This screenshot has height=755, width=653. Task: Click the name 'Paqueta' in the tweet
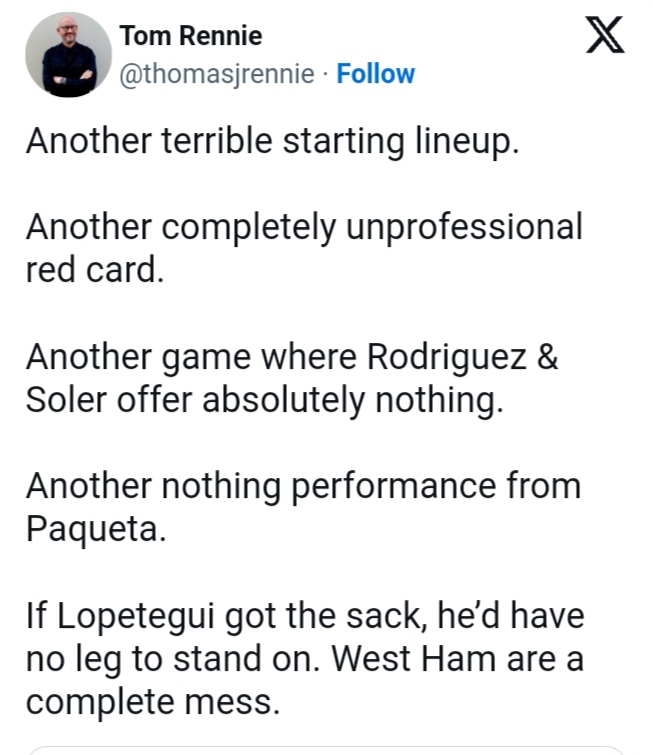pyautogui.click(x=95, y=528)
